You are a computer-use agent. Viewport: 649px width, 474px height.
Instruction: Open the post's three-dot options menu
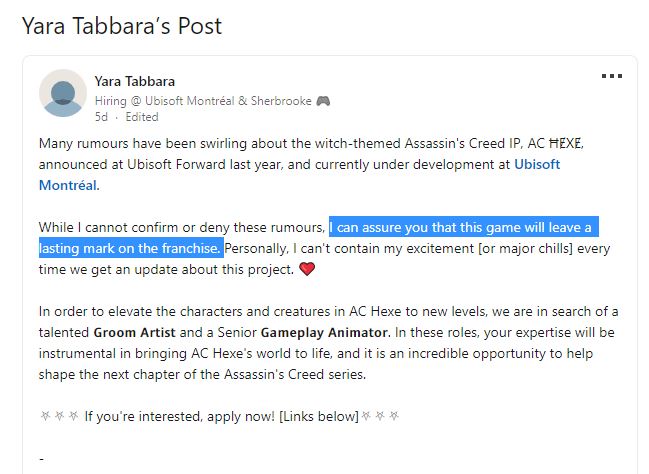(x=611, y=76)
